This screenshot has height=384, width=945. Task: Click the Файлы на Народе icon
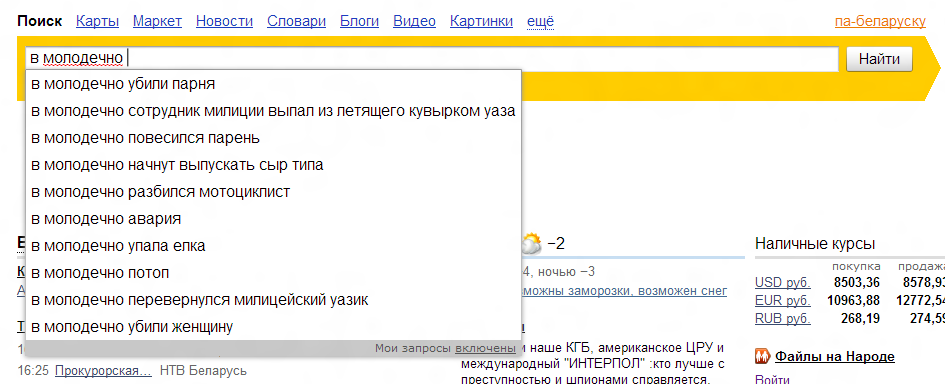click(762, 356)
